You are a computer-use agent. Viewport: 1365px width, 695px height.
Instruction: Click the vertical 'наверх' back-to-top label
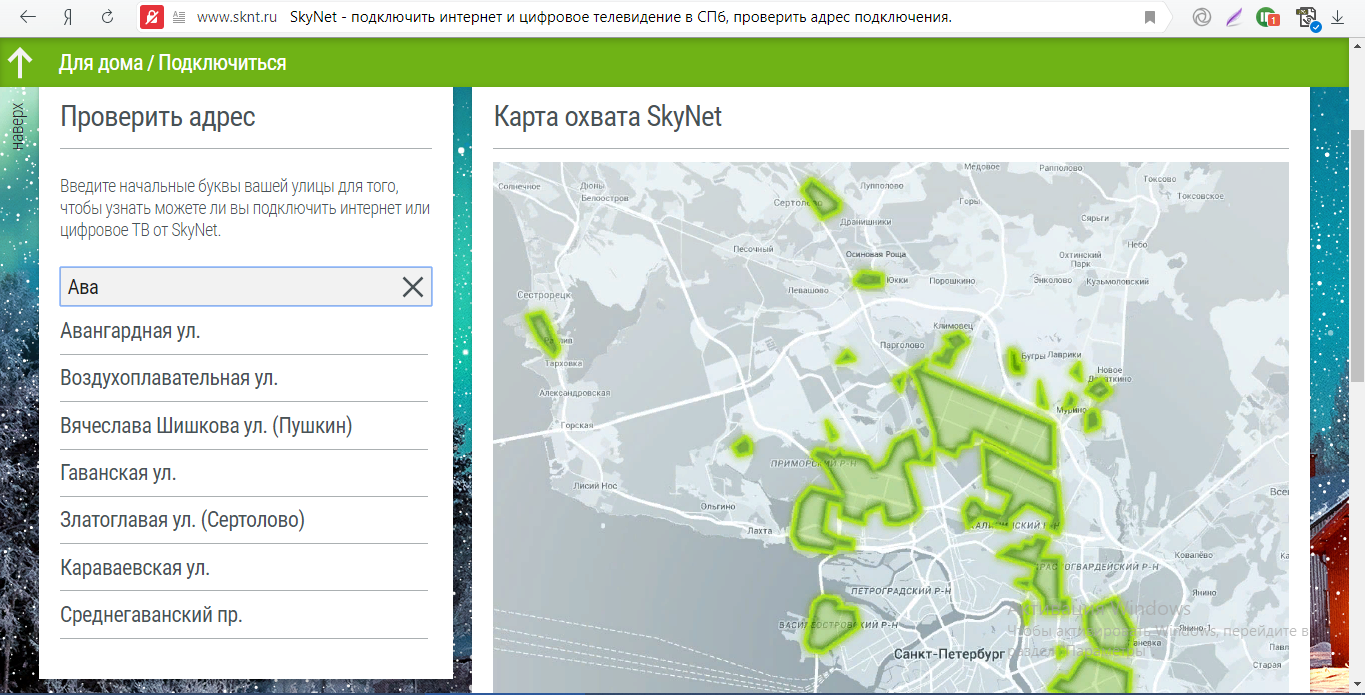(17, 125)
